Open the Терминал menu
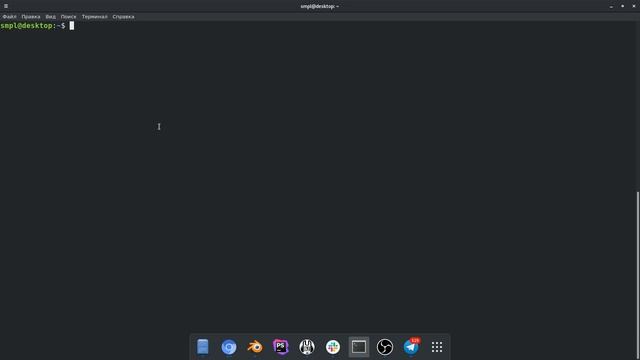 (94, 17)
